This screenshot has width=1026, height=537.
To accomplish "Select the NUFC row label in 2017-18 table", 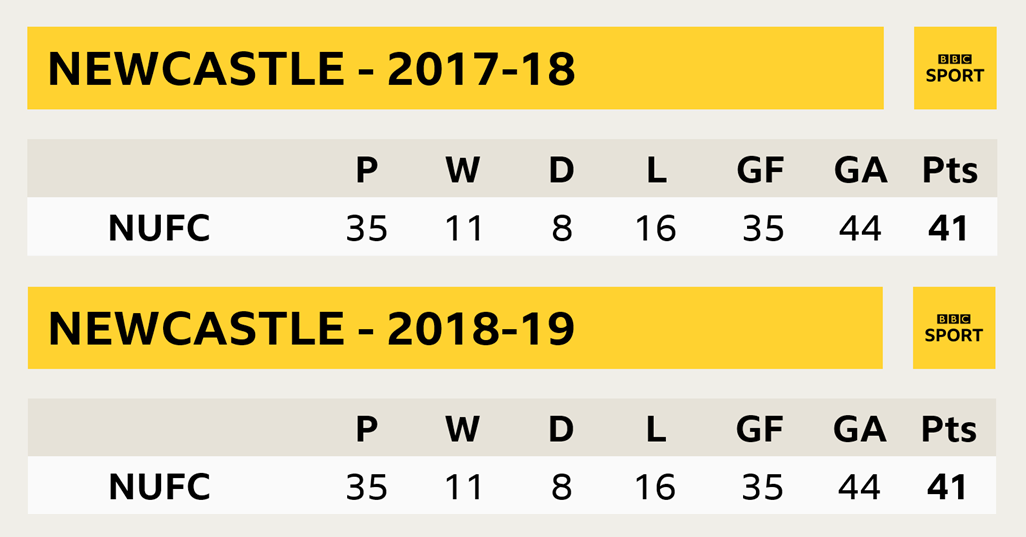I will [x=159, y=228].
